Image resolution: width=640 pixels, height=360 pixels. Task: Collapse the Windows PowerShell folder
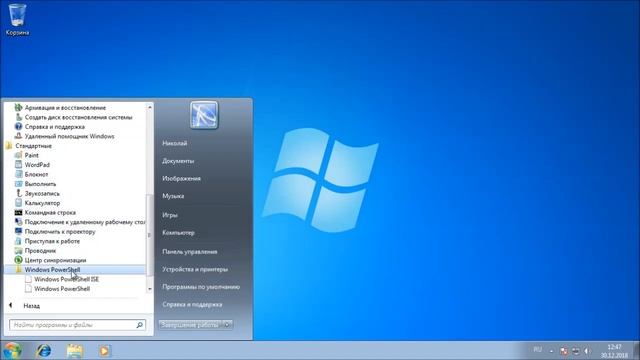click(75, 269)
